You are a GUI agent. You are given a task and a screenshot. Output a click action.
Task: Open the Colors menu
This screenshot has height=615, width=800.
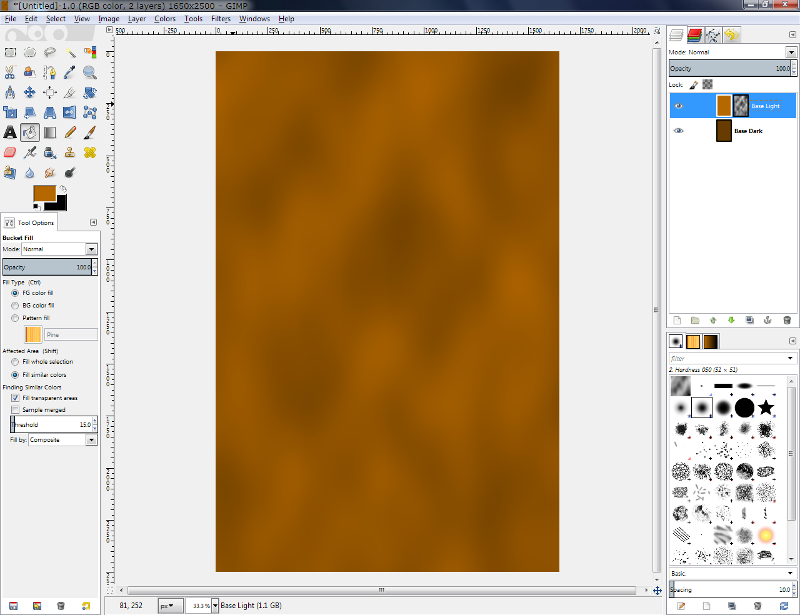165,18
